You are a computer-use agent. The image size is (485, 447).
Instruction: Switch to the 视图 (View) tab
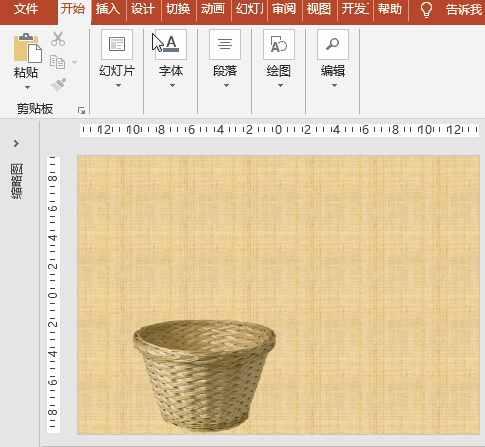coord(319,9)
